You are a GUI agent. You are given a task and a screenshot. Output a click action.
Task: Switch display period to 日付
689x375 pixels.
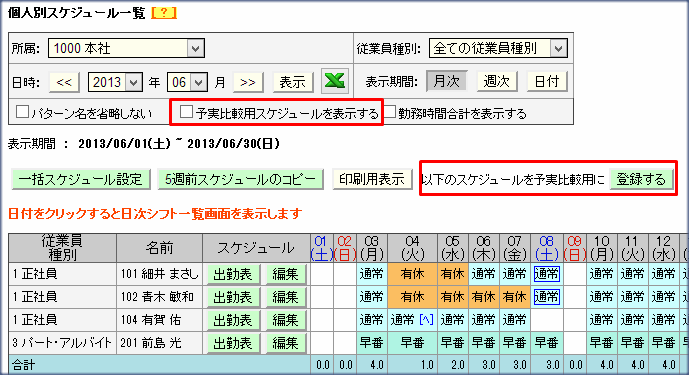coord(547,81)
